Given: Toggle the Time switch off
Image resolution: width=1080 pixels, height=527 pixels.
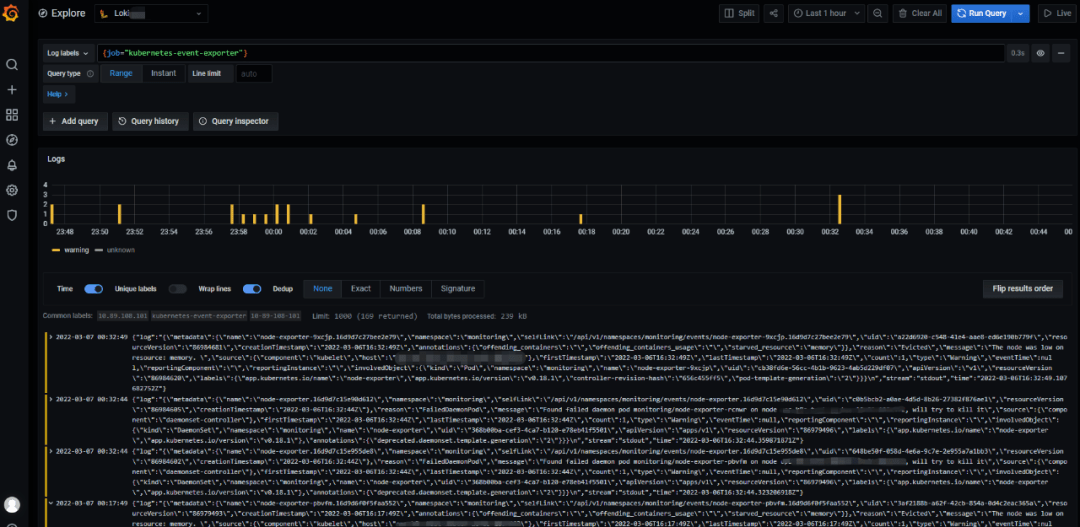Looking at the screenshot, I should coord(93,289).
